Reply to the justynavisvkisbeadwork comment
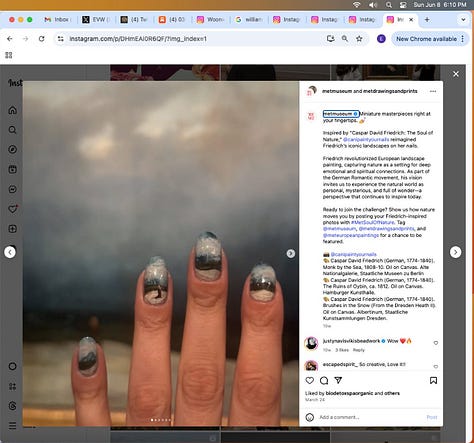Screen dimensions: 474x443 click(x=359, y=350)
